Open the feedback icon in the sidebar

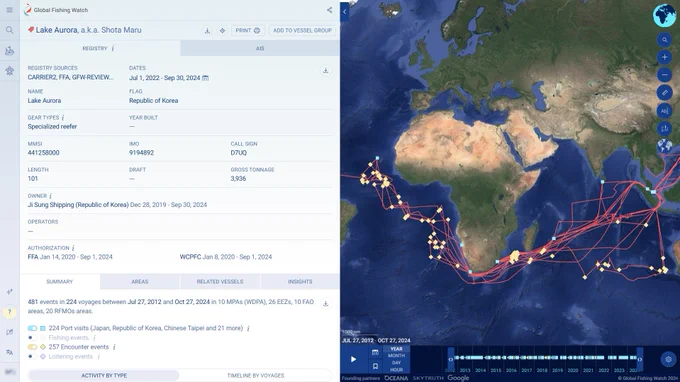[x=10, y=332]
